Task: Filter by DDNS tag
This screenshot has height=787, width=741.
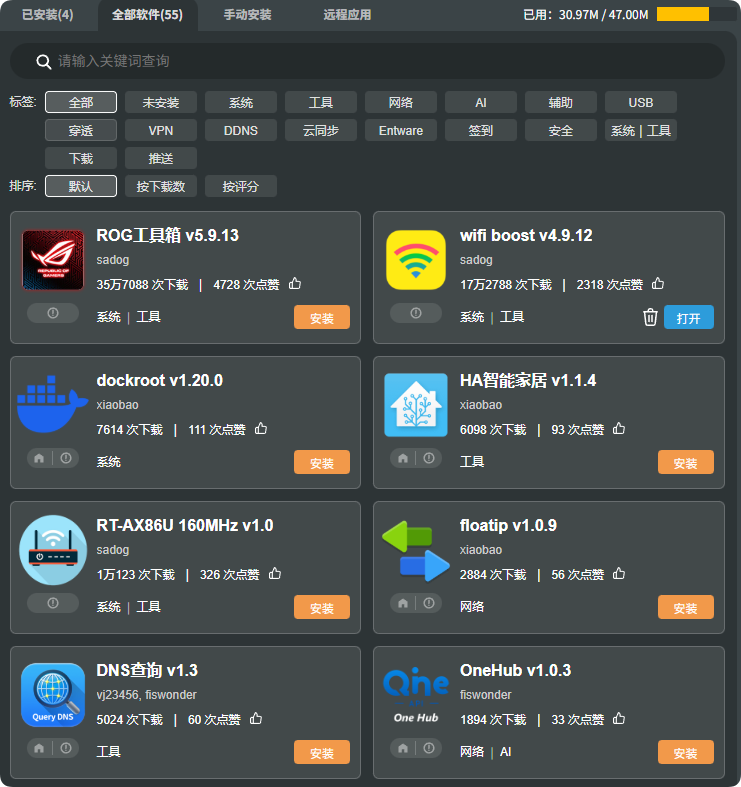Action: [241, 130]
